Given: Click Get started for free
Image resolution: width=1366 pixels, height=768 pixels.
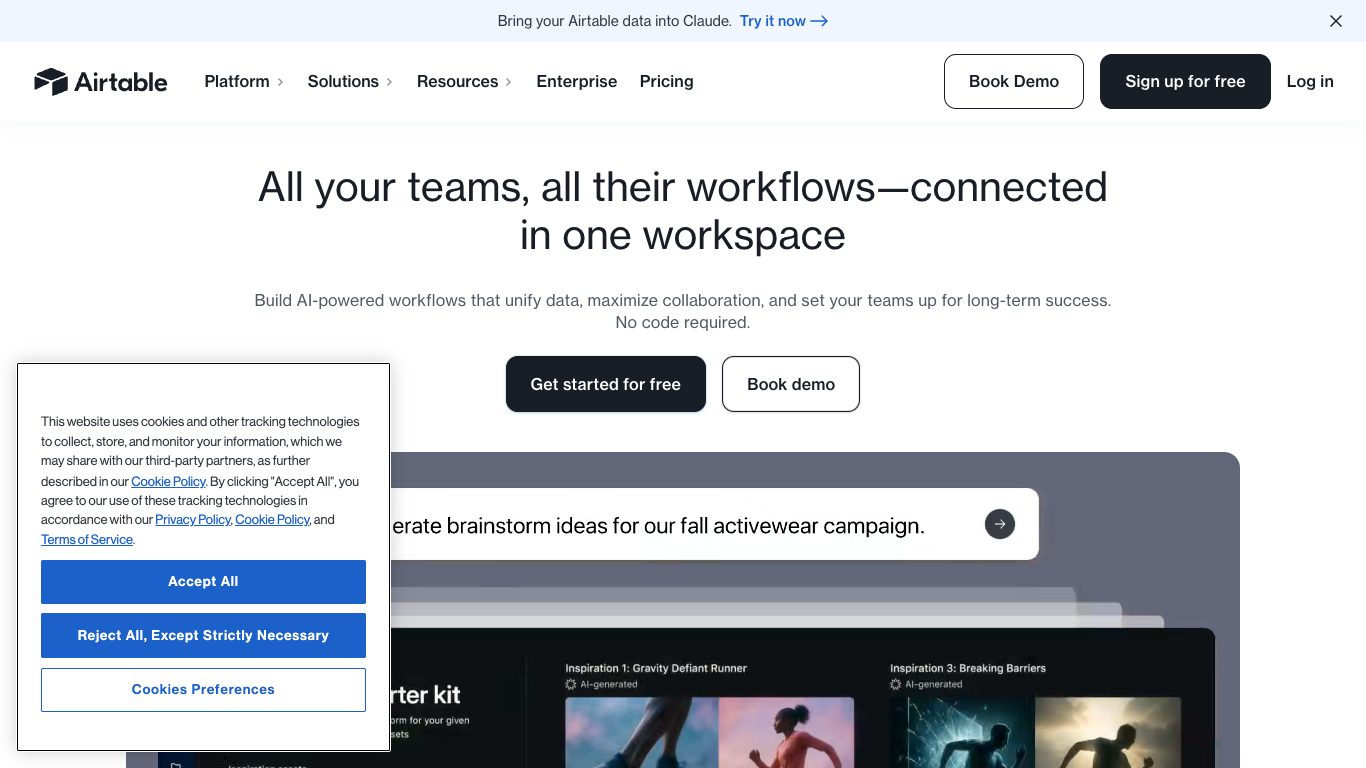Looking at the screenshot, I should tap(606, 384).
